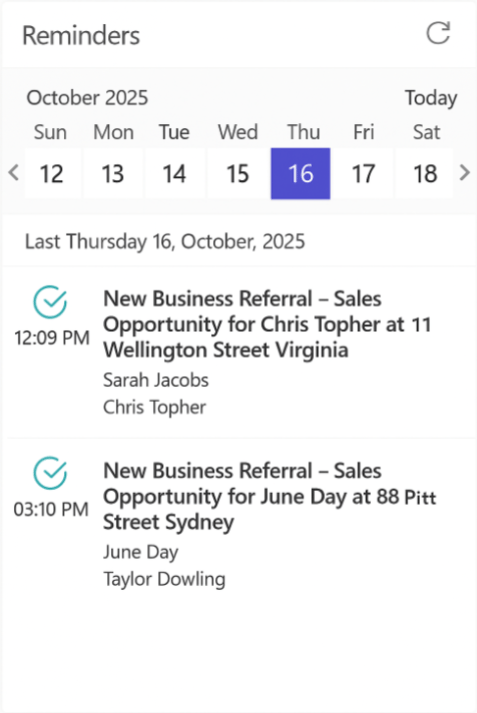
Task: Select Friday 17 in the week strip
Action: pos(363,173)
